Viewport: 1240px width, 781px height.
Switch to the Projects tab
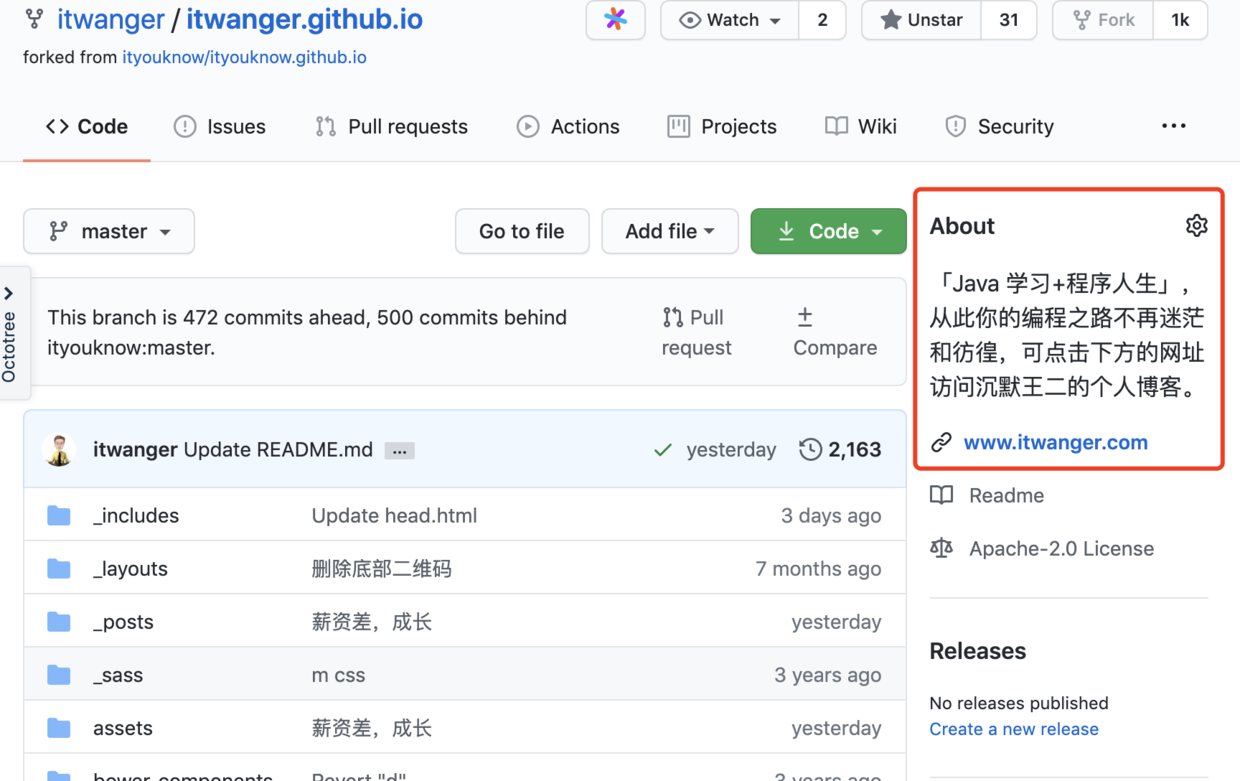point(722,126)
